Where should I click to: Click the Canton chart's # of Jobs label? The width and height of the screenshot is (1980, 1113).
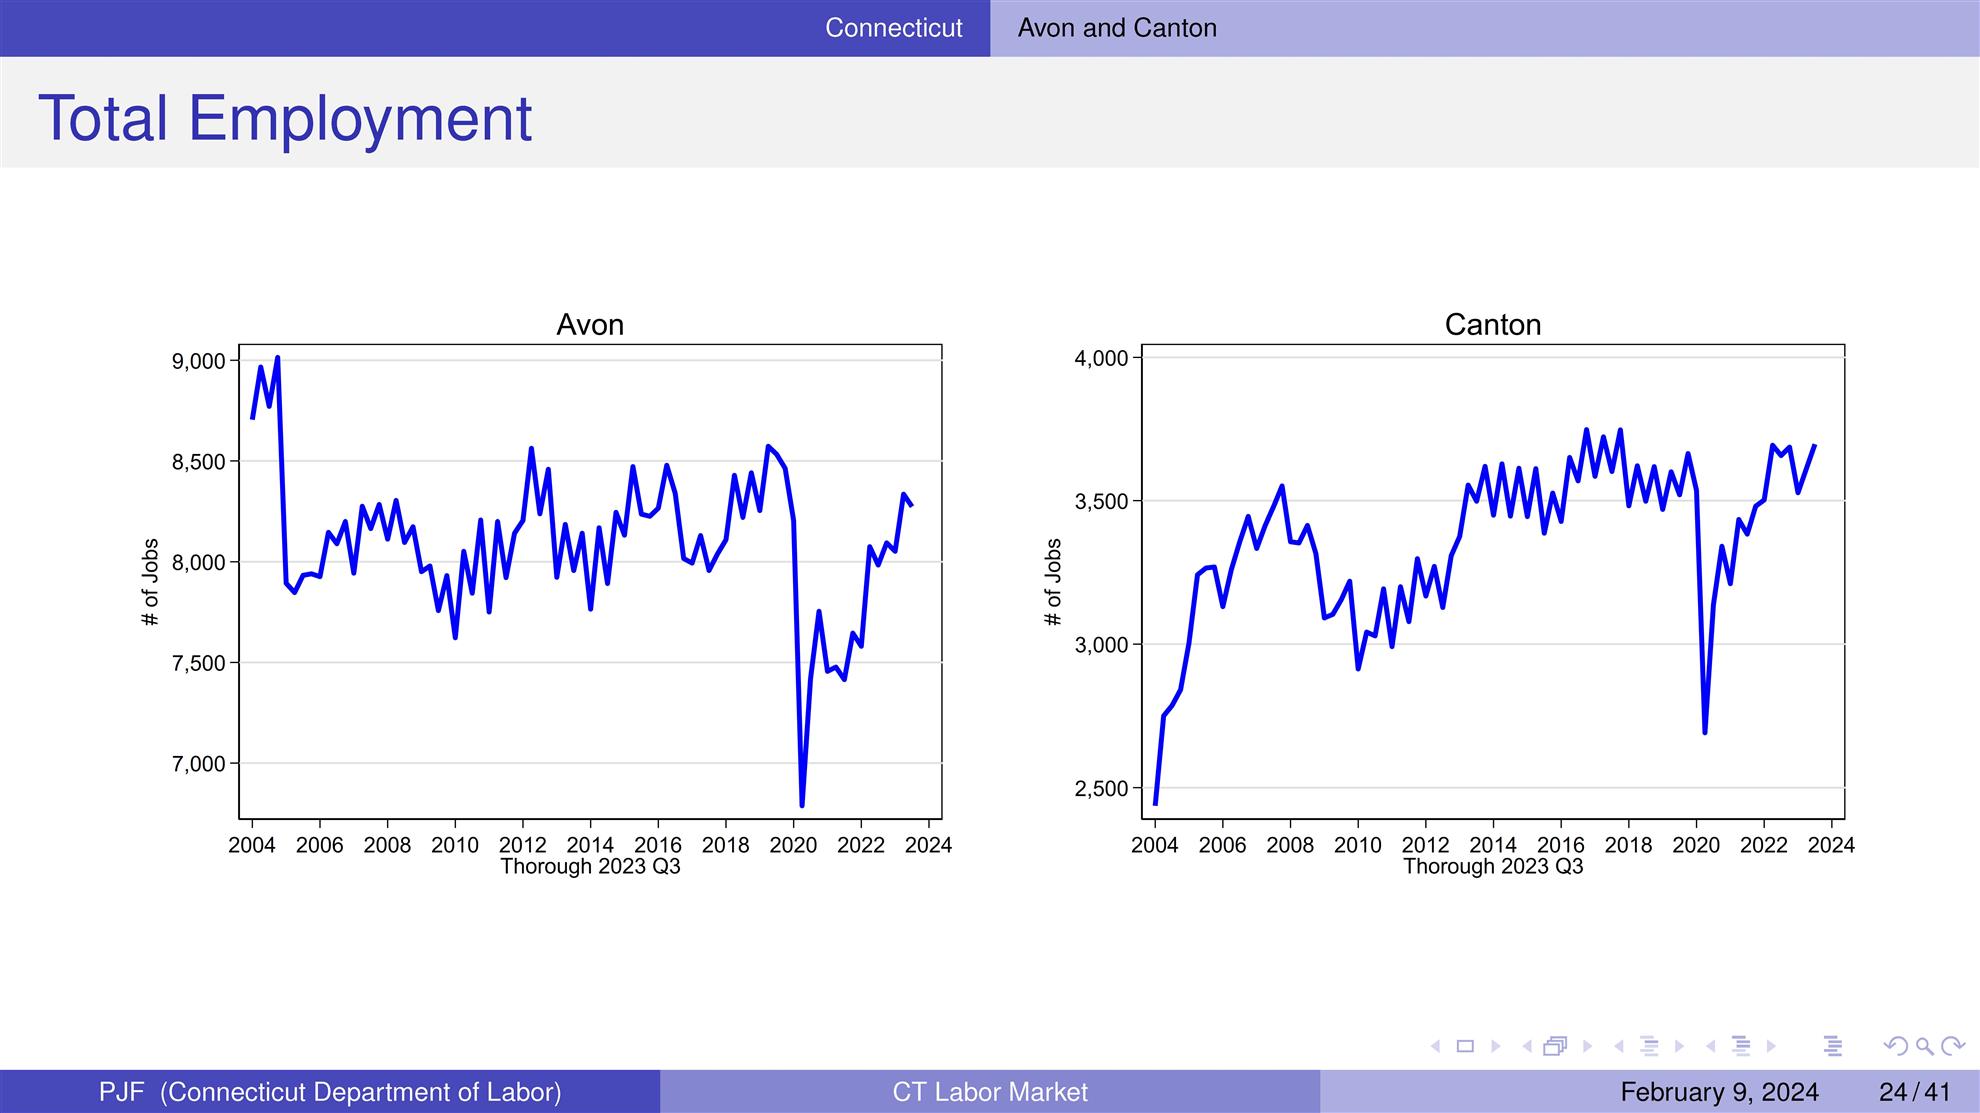[x=1053, y=582]
